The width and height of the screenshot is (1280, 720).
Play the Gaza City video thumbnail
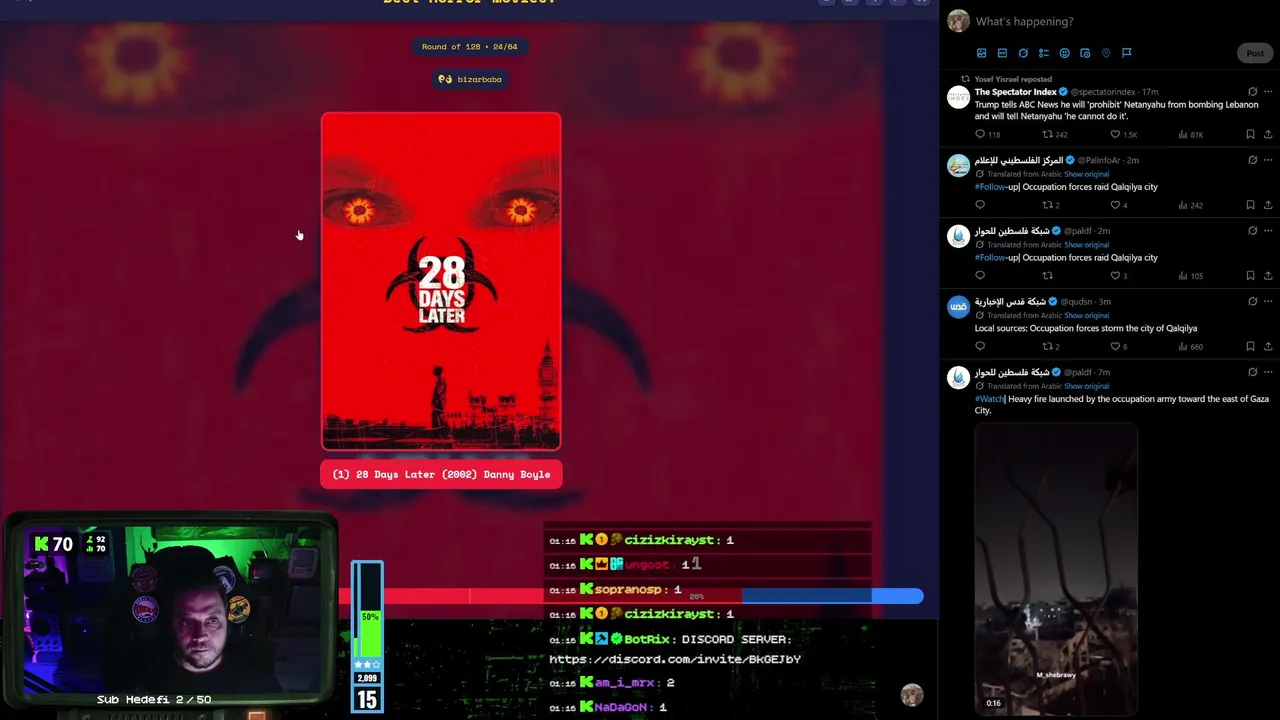pos(1056,567)
